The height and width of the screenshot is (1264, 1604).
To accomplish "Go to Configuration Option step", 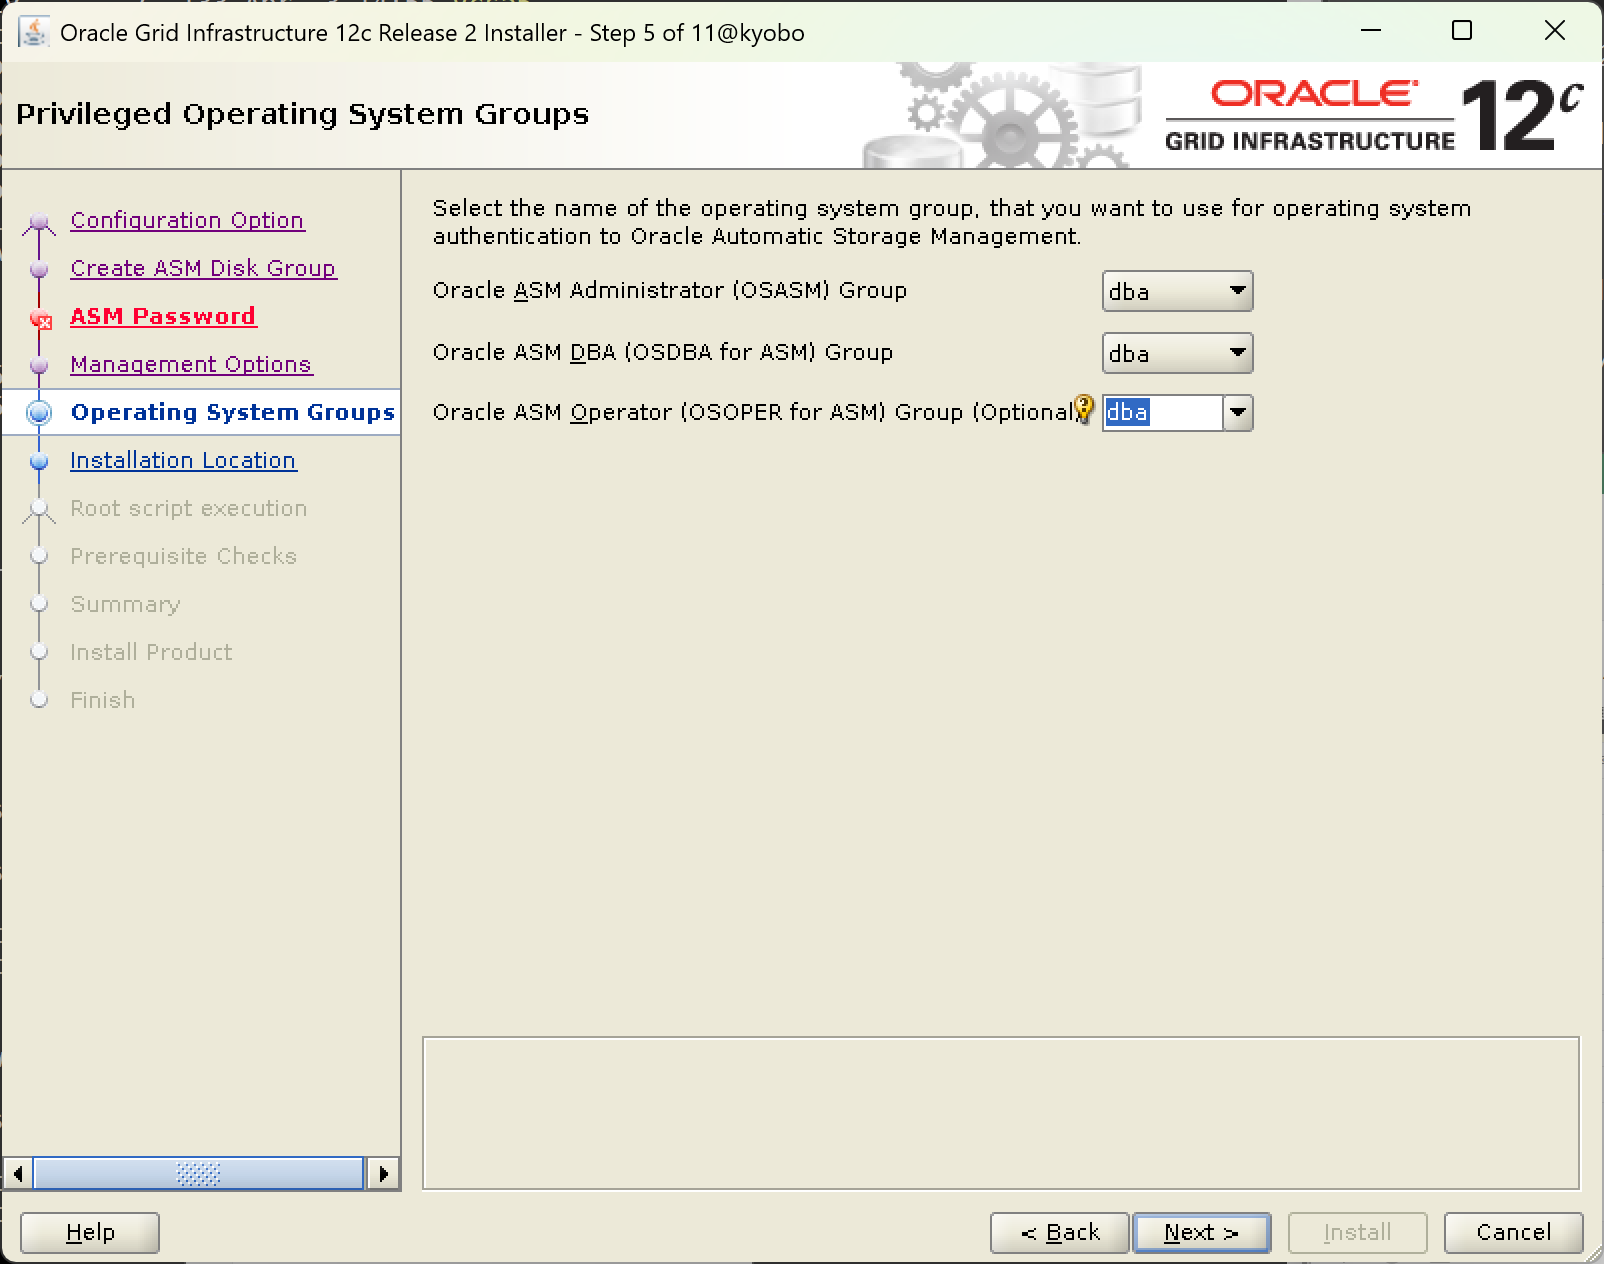I will tap(187, 220).
